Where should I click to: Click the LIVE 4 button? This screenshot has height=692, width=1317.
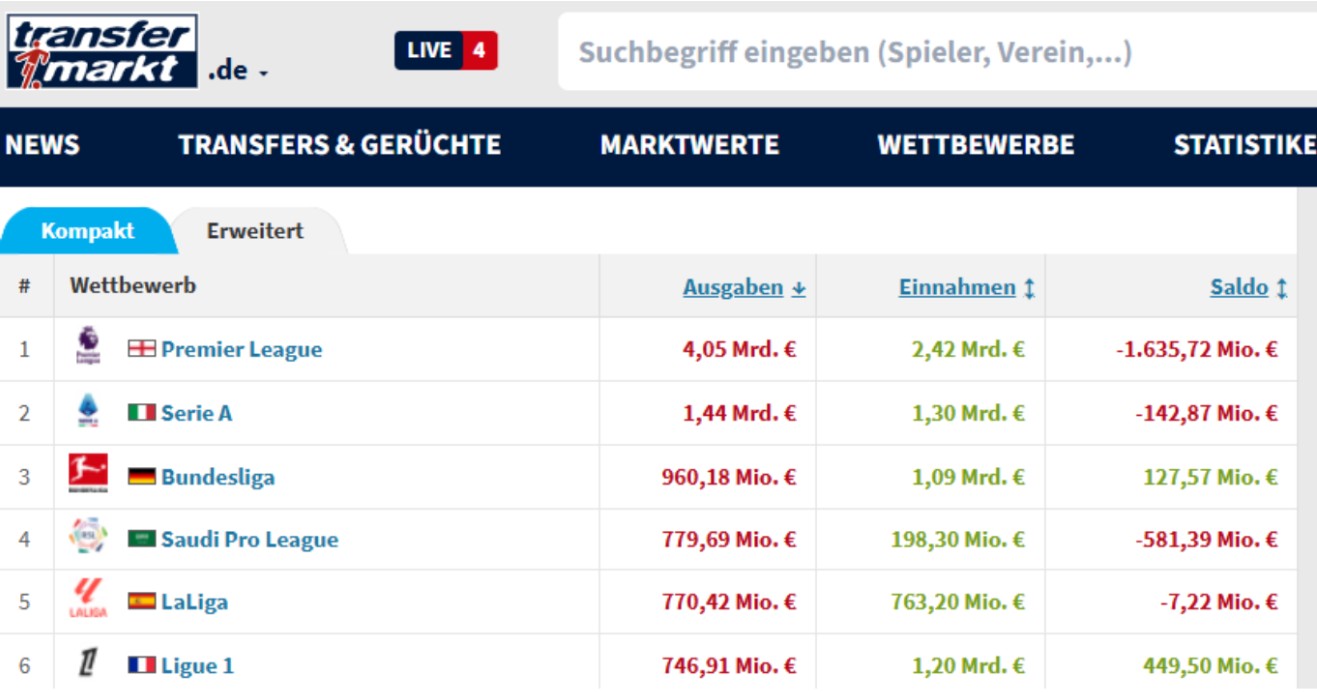click(x=446, y=50)
